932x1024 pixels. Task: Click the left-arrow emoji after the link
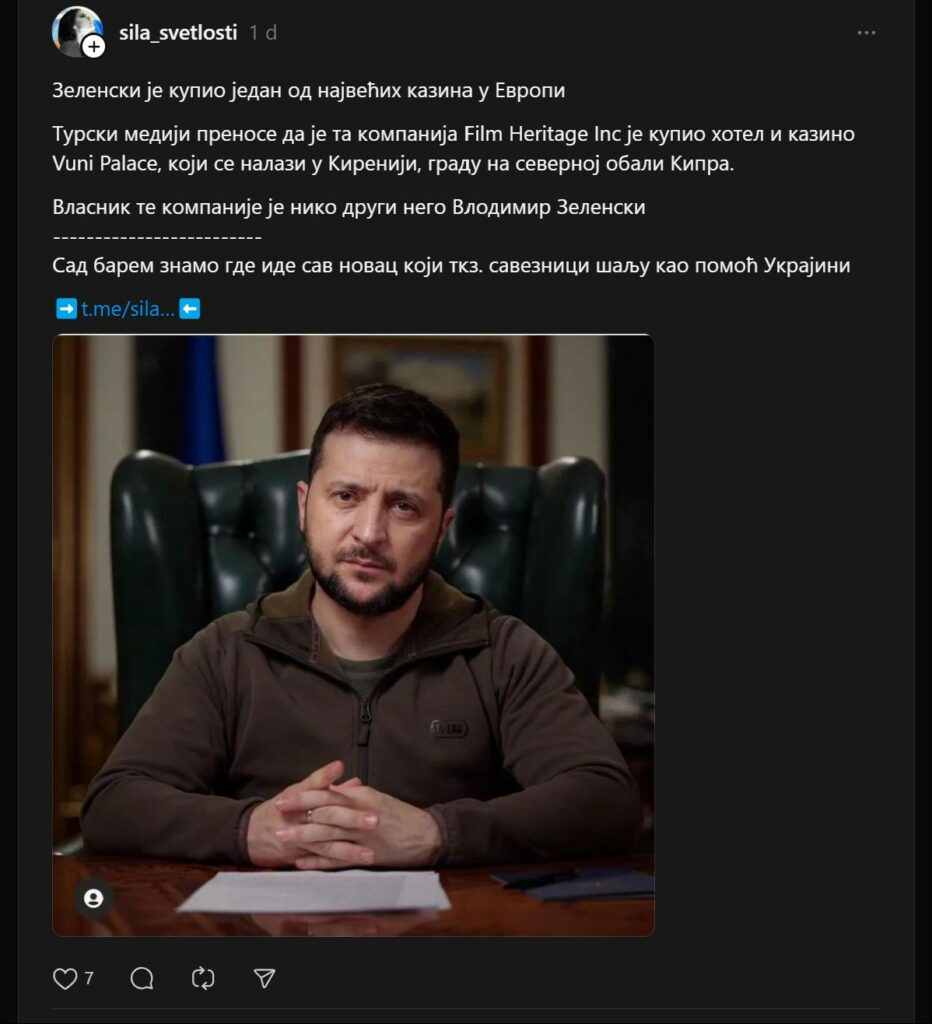point(189,308)
